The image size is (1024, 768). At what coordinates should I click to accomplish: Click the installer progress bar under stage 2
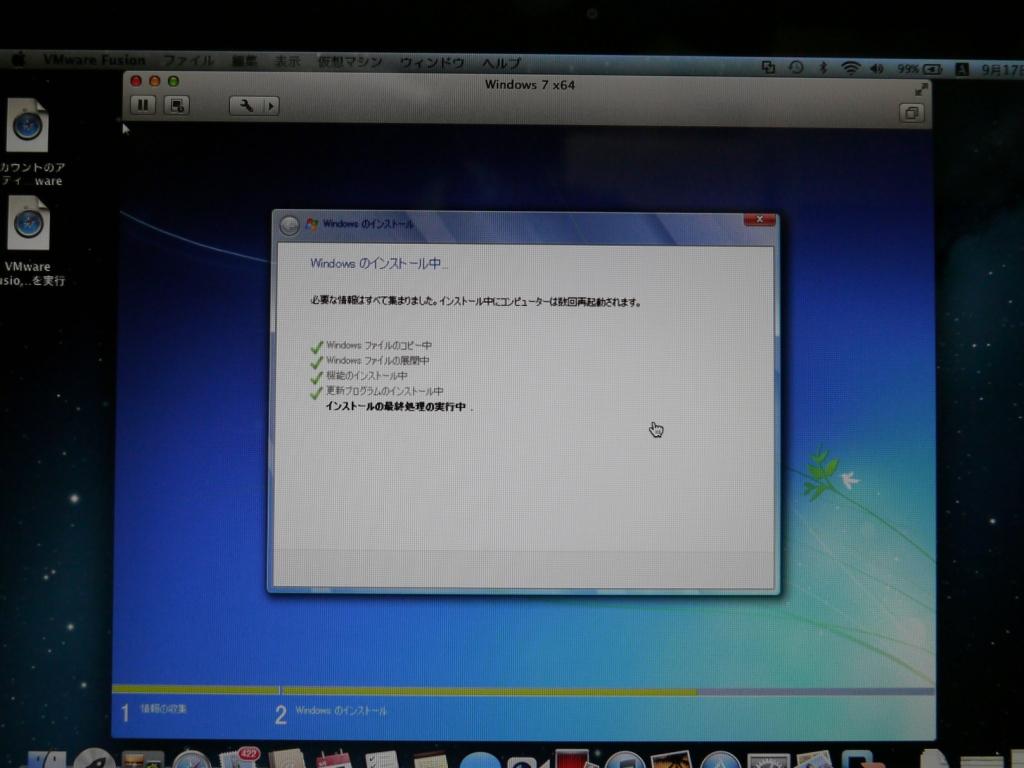pos(607,691)
